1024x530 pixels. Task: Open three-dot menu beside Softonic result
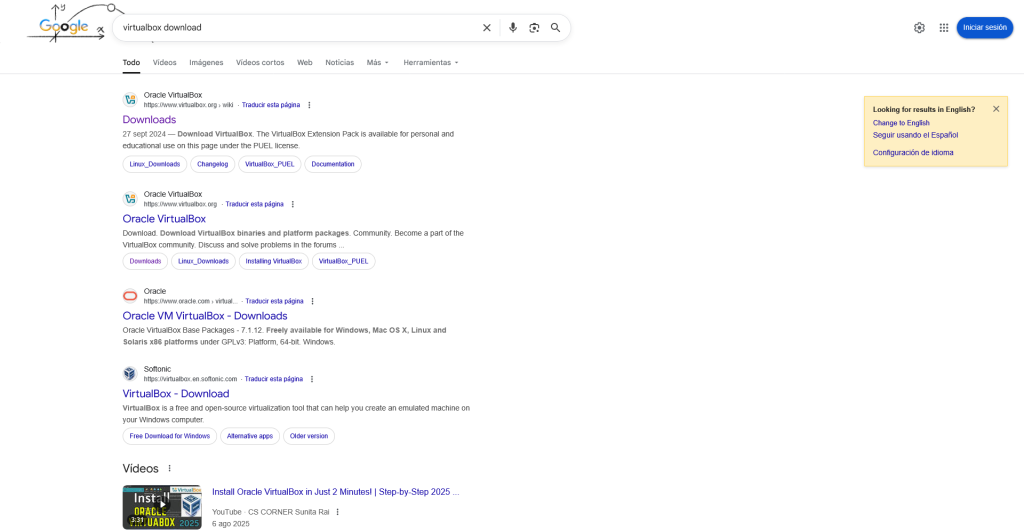pos(312,379)
